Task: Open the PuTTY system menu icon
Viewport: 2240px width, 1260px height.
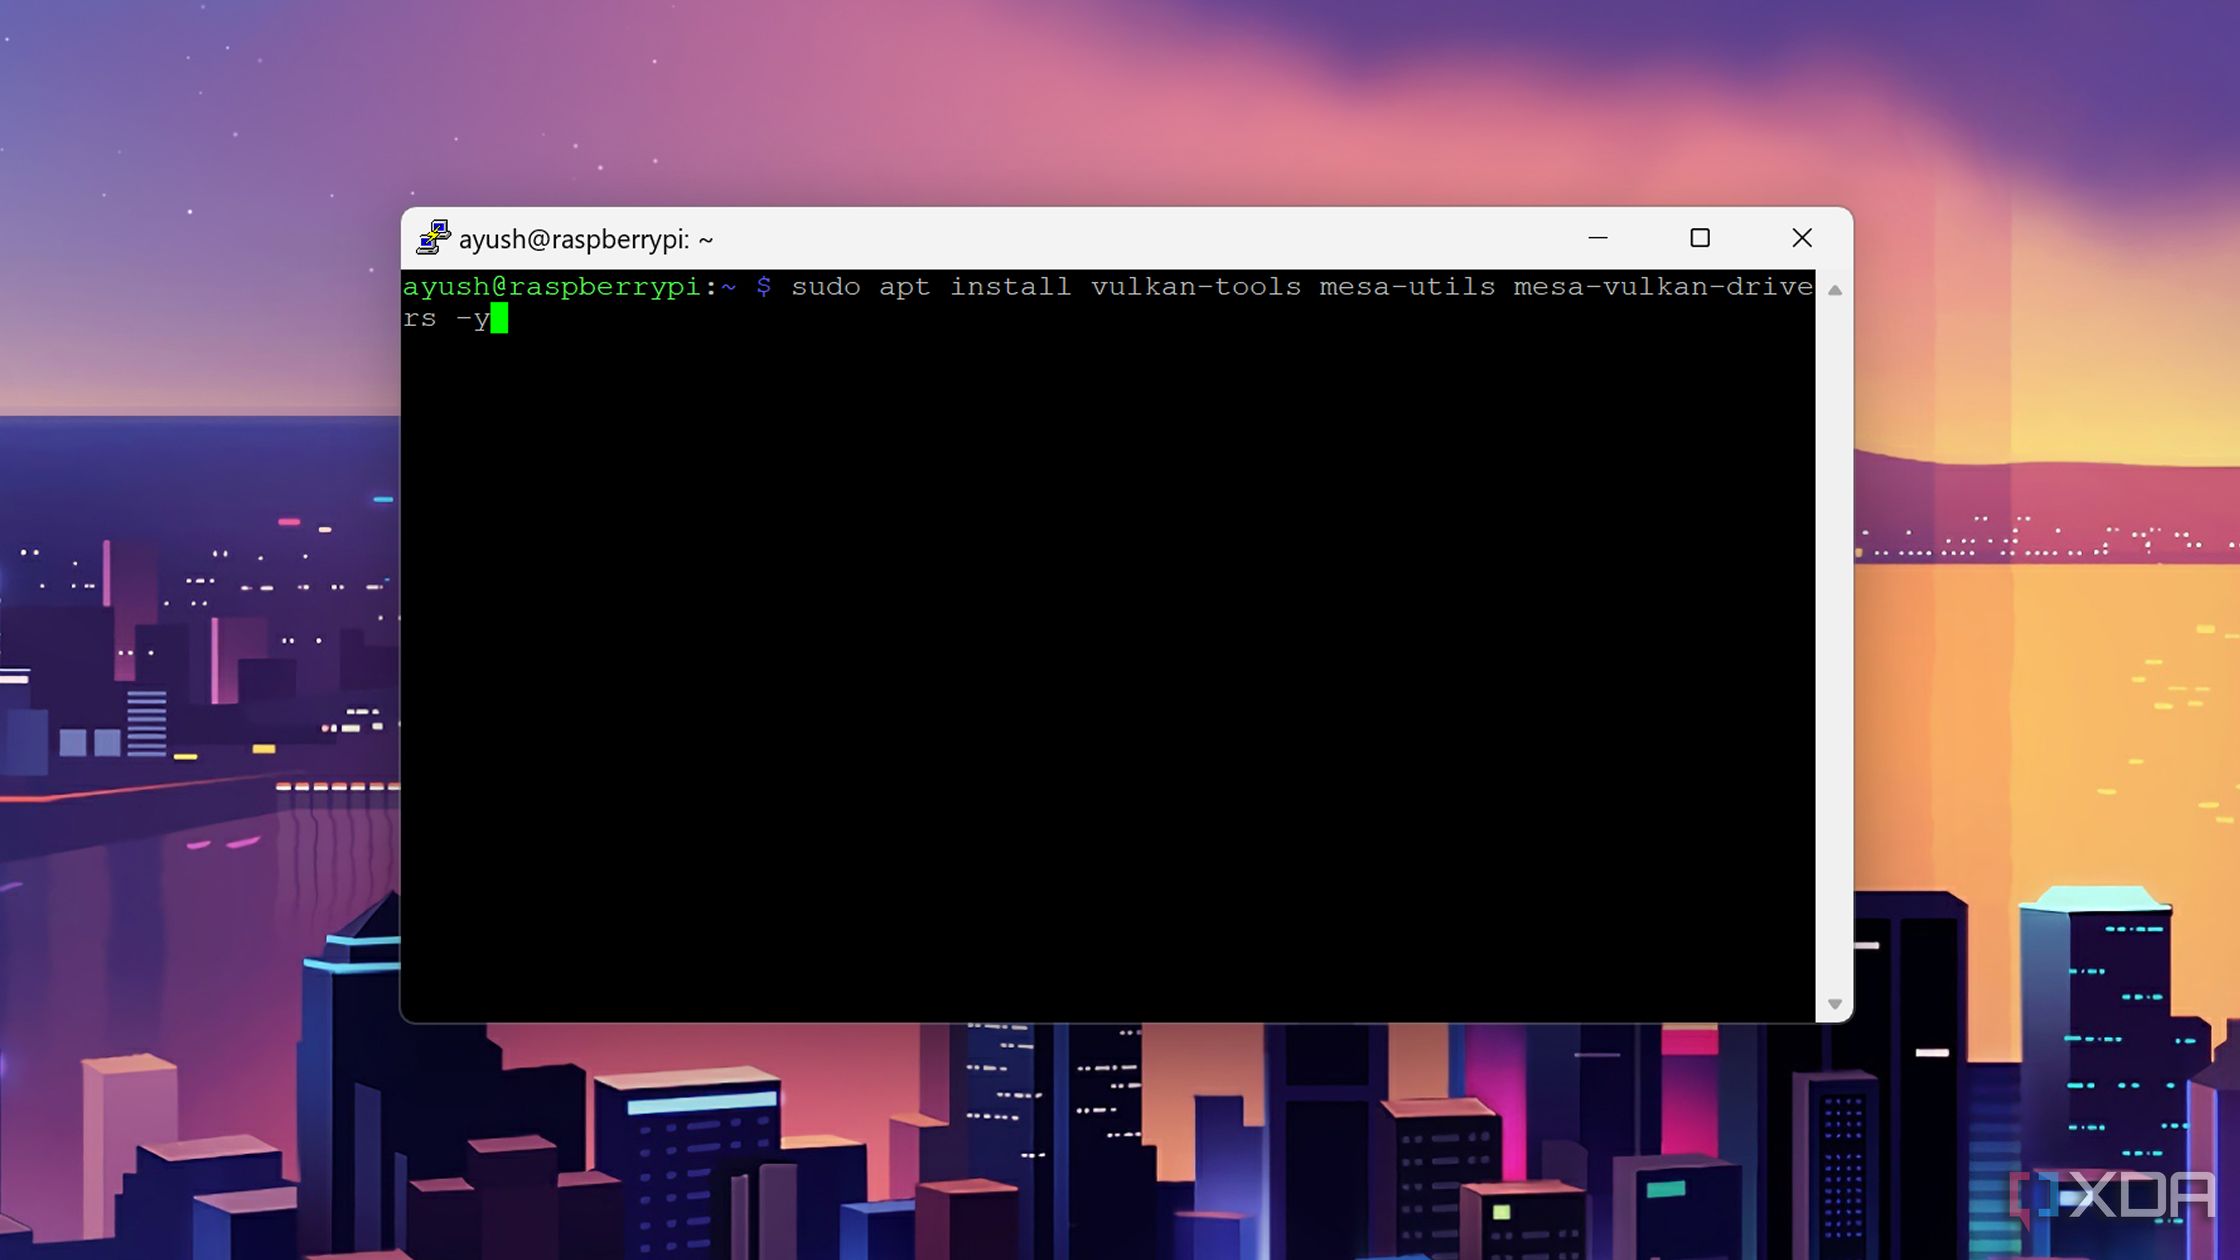Action: point(433,238)
